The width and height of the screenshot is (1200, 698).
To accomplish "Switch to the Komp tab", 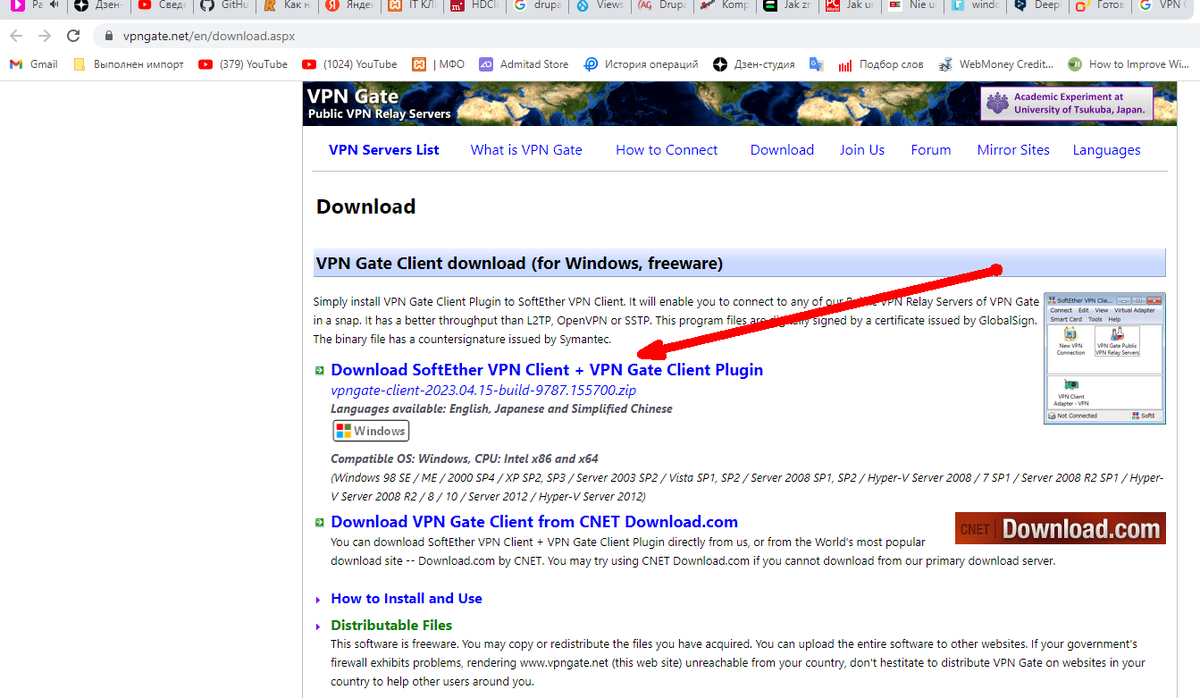I will (726, 6).
